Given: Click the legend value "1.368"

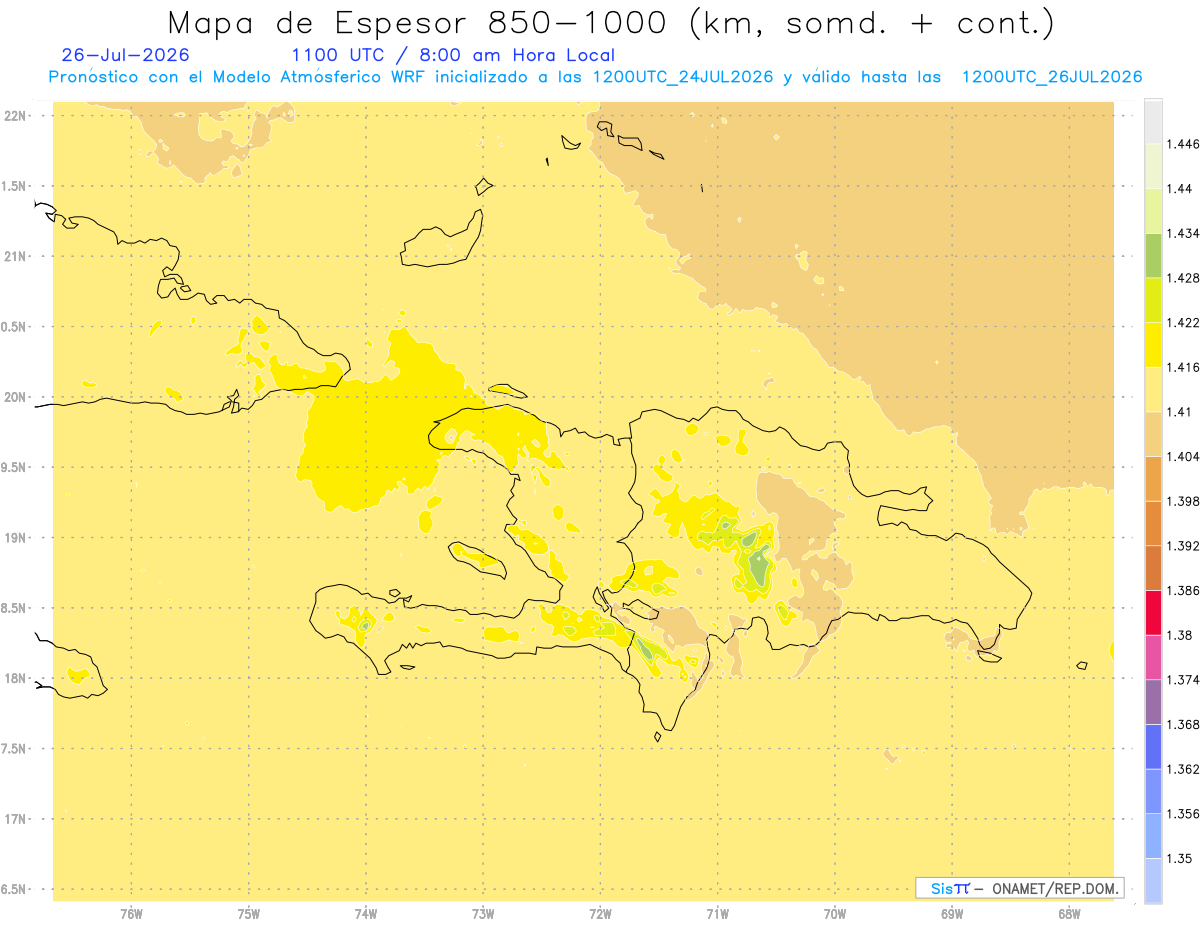Looking at the screenshot, I should coord(1183,724).
